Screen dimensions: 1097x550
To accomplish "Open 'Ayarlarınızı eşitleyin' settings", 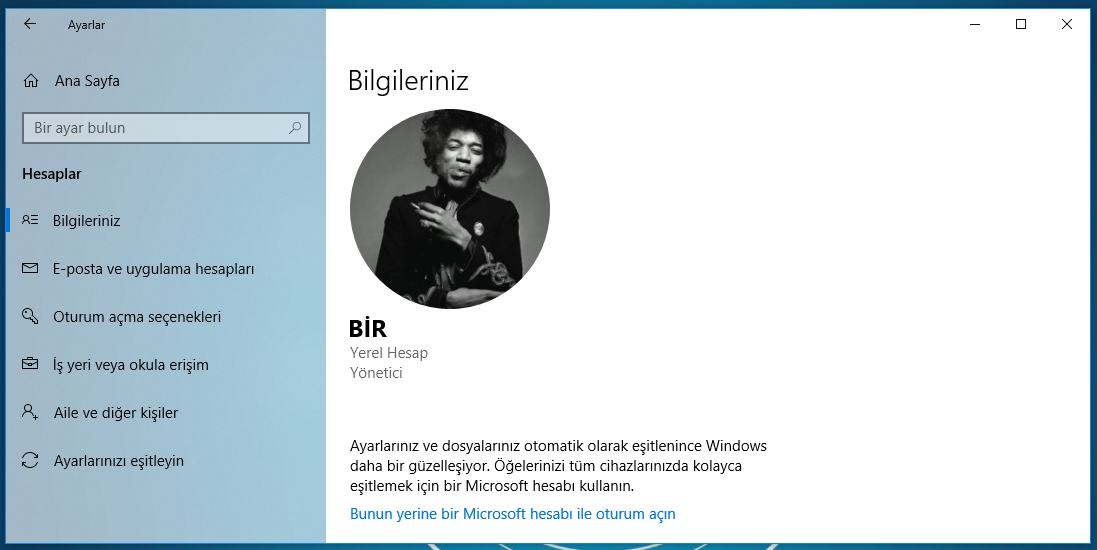I will click(x=118, y=461).
